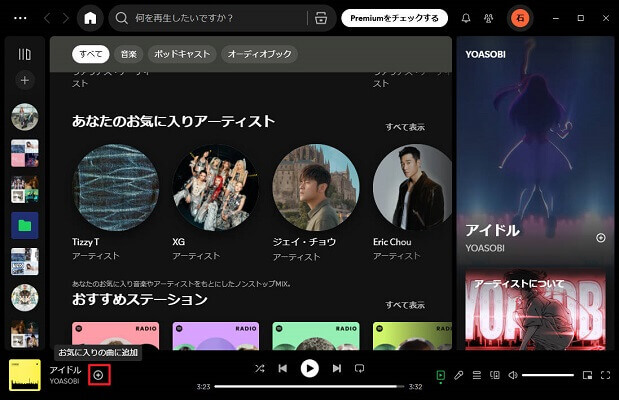The width and height of the screenshot is (619, 400).
Task: Click the search magnifier icon
Action: tap(122, 18)
